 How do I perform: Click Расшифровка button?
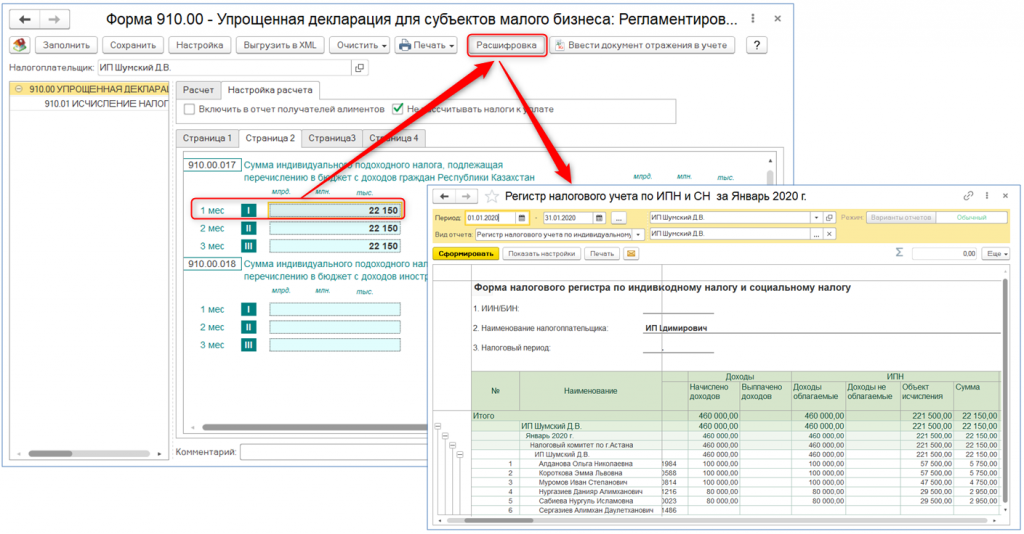[x=506, y=45]
